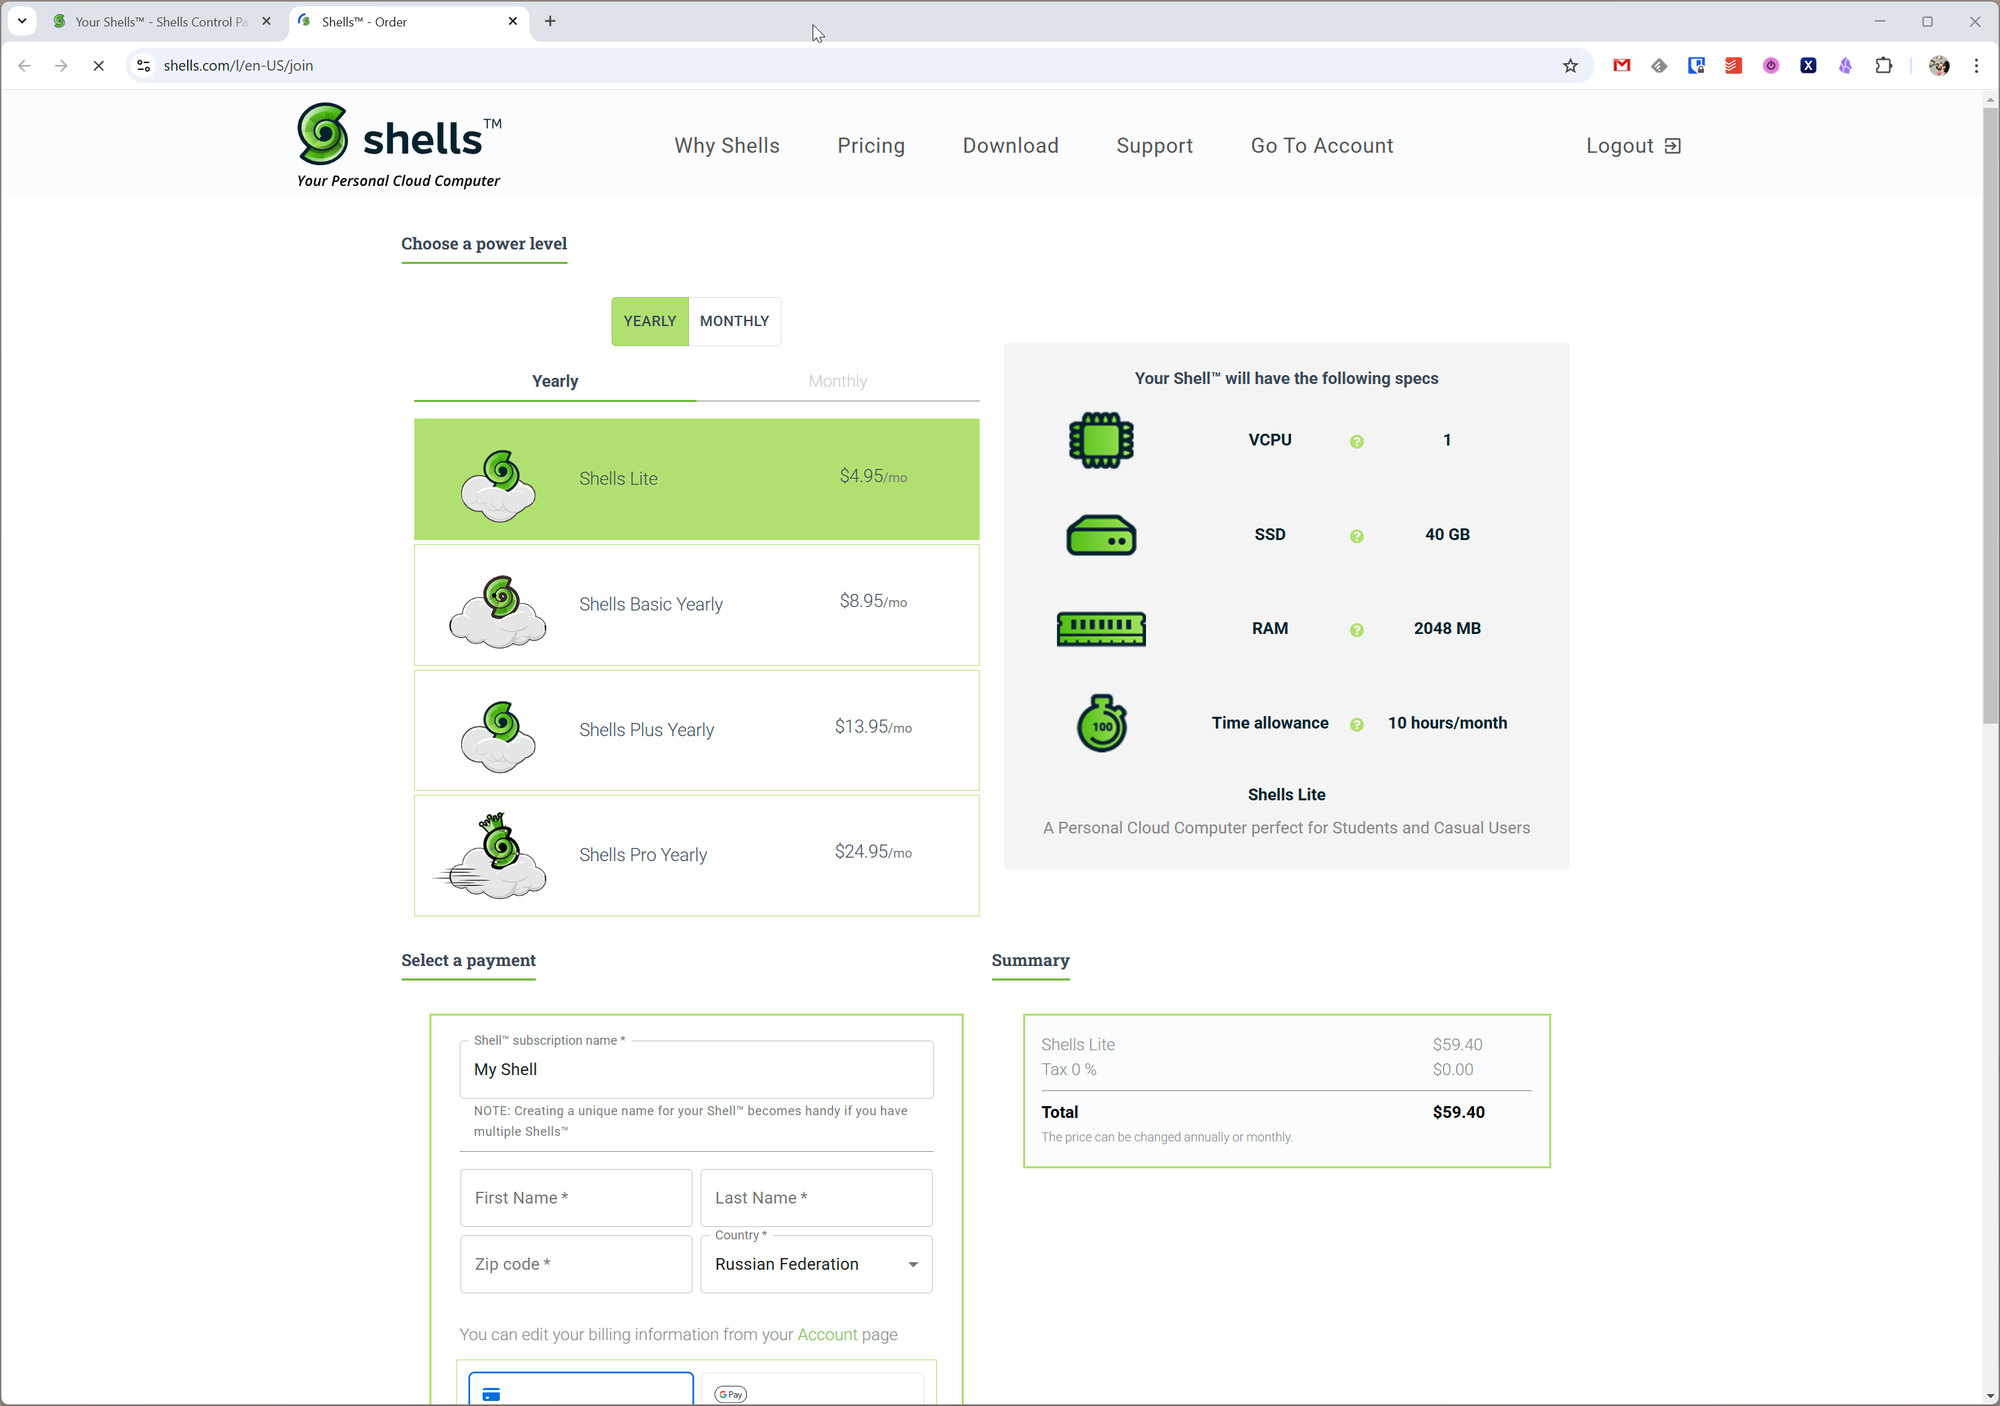
Task: Choose the Shells Pro Yearly plan
Action: [696, 855]
